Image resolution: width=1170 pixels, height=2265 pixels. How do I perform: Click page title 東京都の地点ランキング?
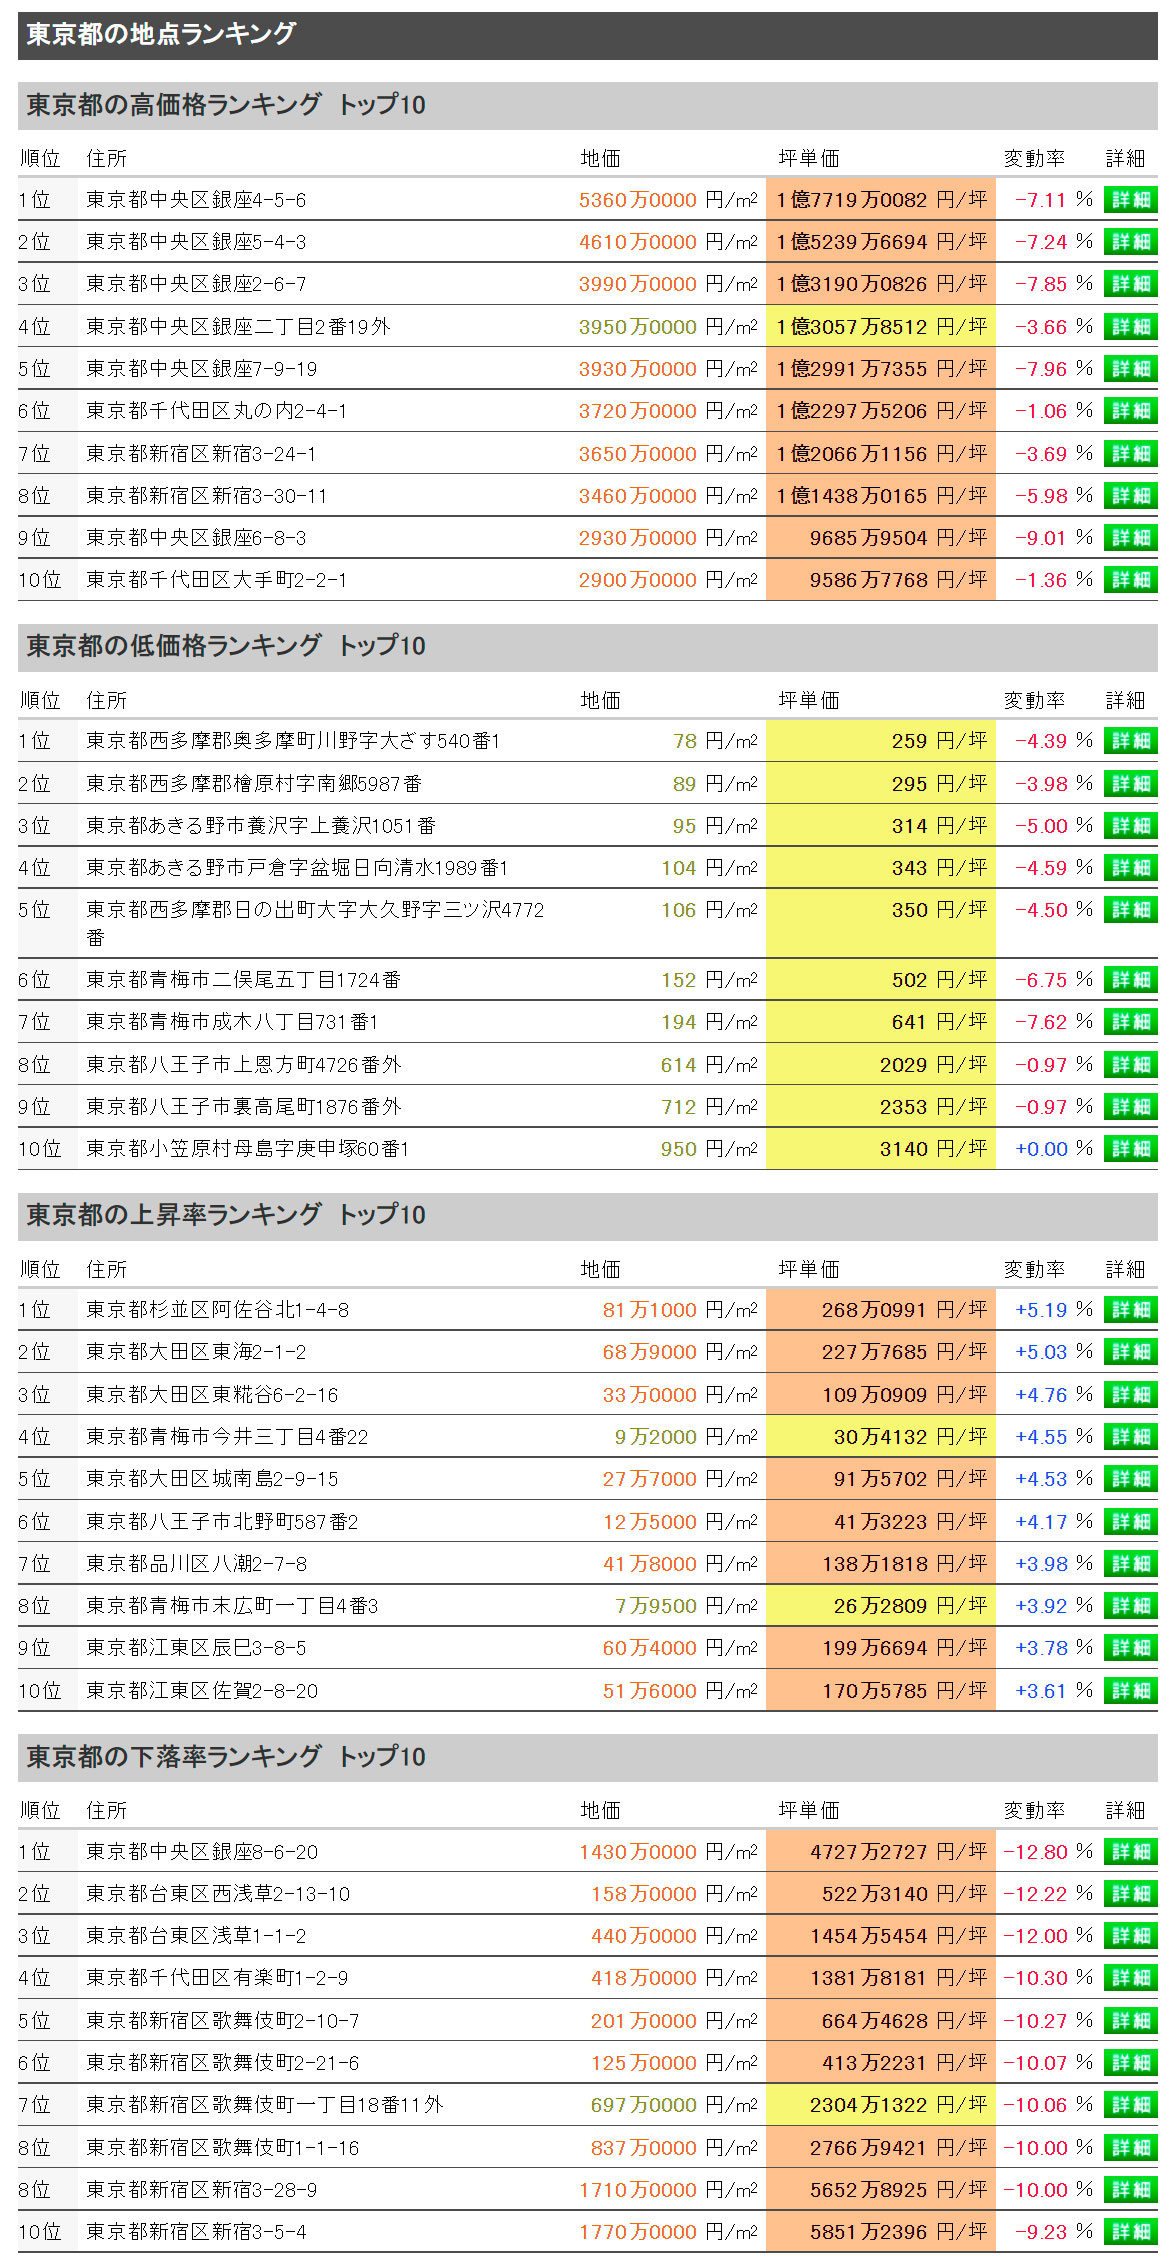click(x=161, y=34)
